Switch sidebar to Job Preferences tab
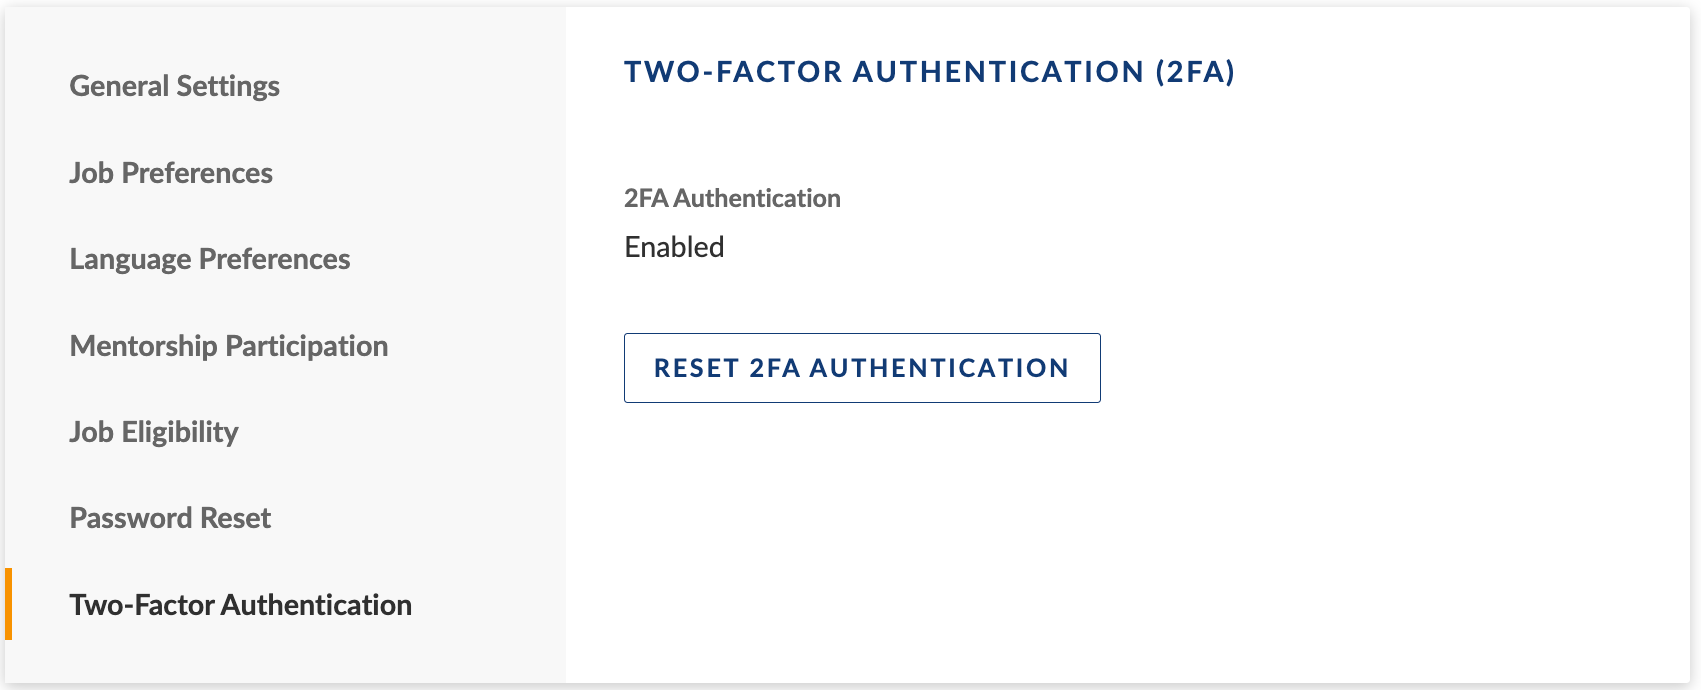This screenshot has width=1701, height=690. point(171,173)
